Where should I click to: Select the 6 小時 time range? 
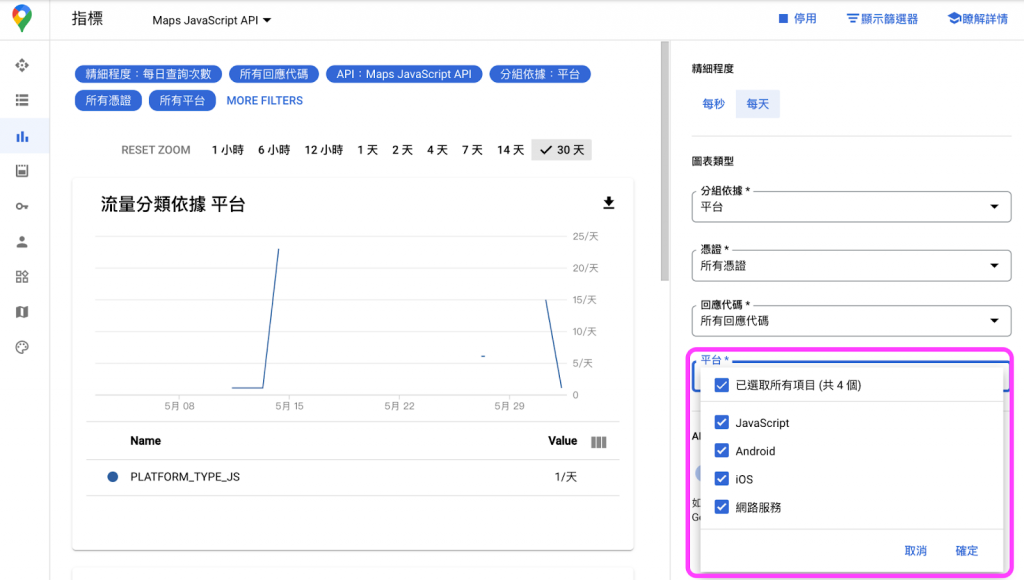(274, 150)
